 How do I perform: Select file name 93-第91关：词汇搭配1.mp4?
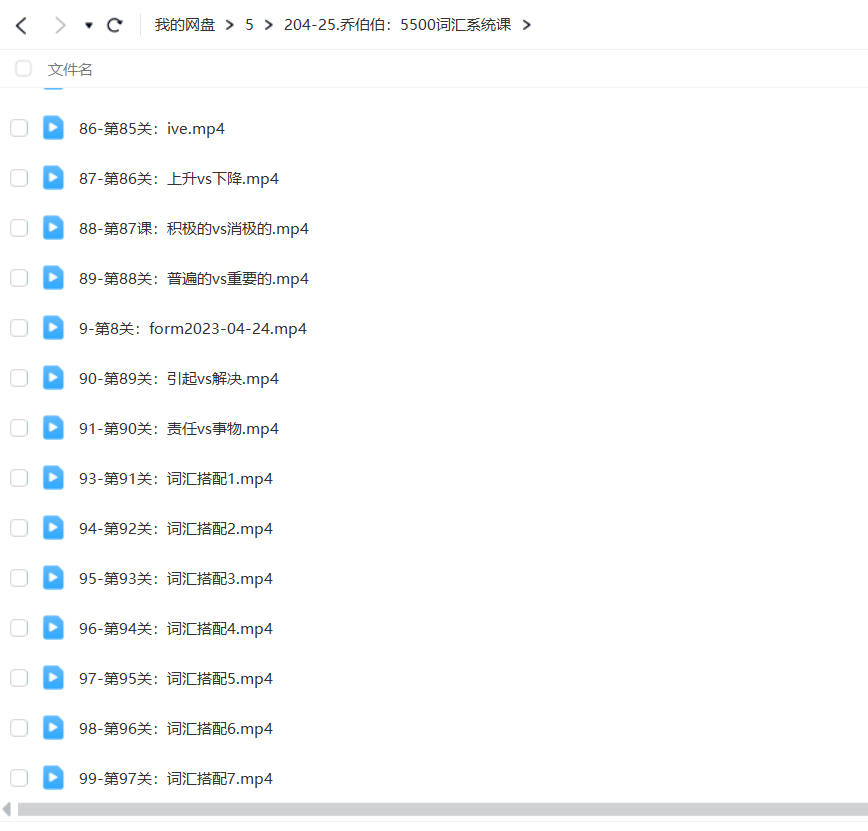click(176, 479)
